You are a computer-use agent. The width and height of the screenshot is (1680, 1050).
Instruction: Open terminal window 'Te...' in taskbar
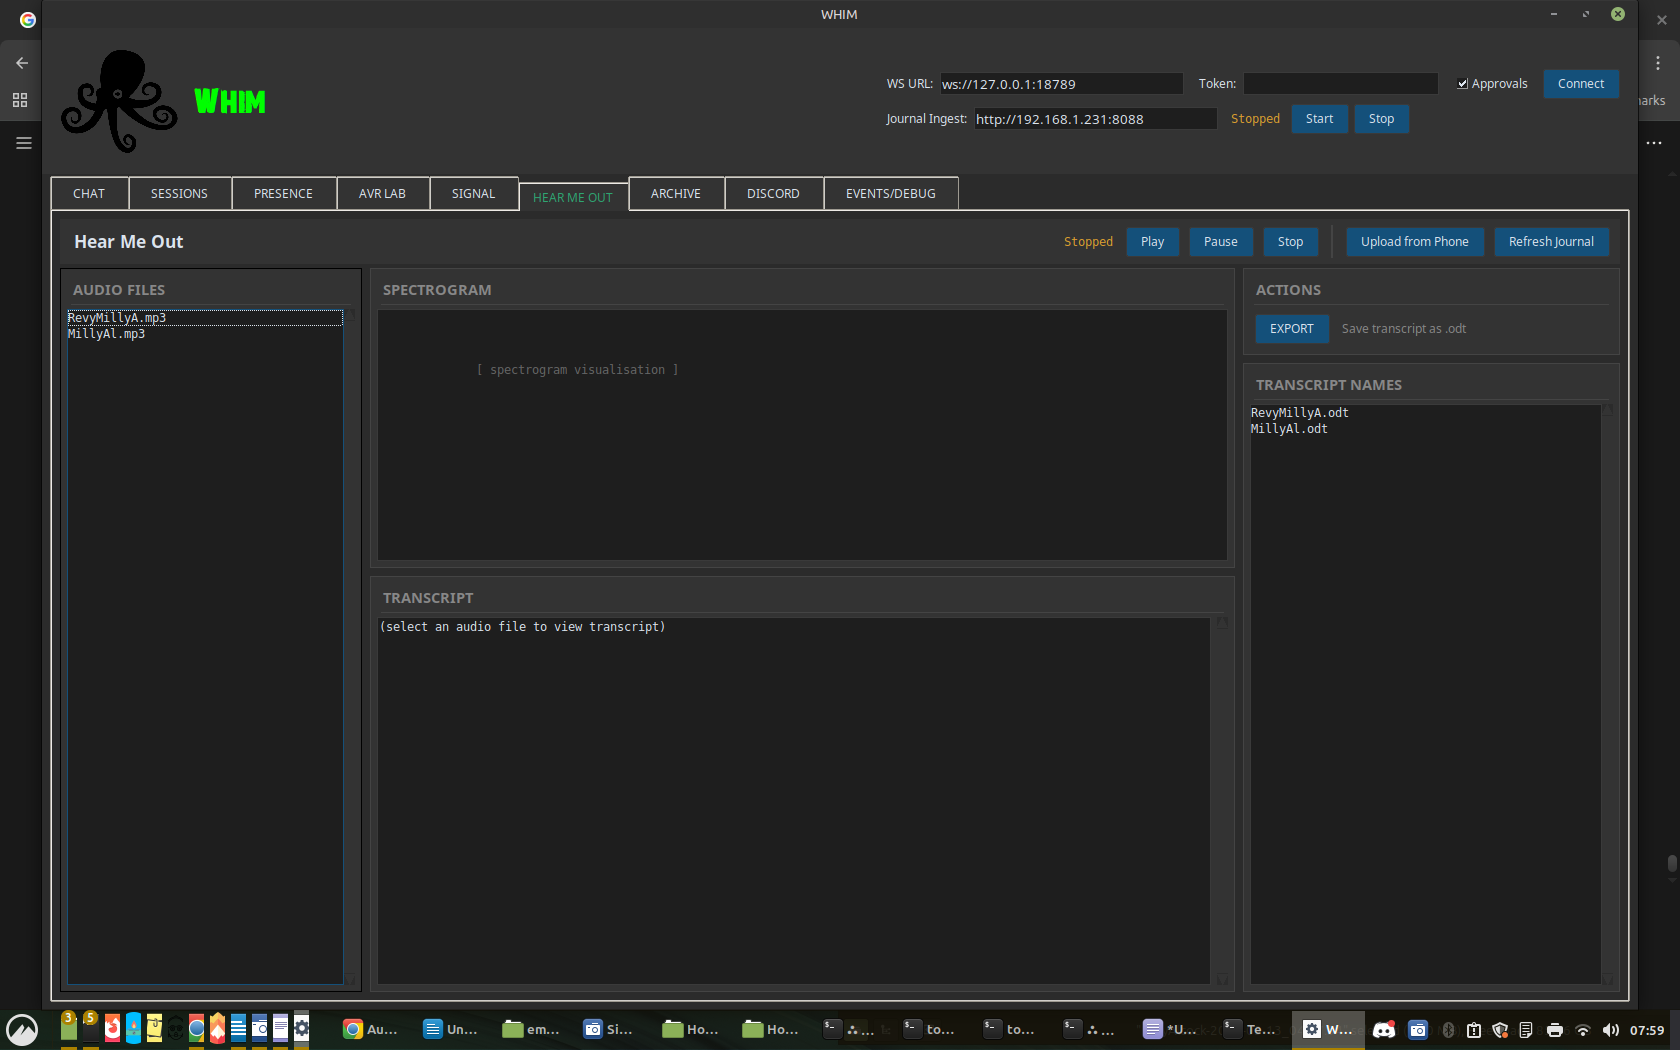pyautogui.click(x=1250, y=1029)
